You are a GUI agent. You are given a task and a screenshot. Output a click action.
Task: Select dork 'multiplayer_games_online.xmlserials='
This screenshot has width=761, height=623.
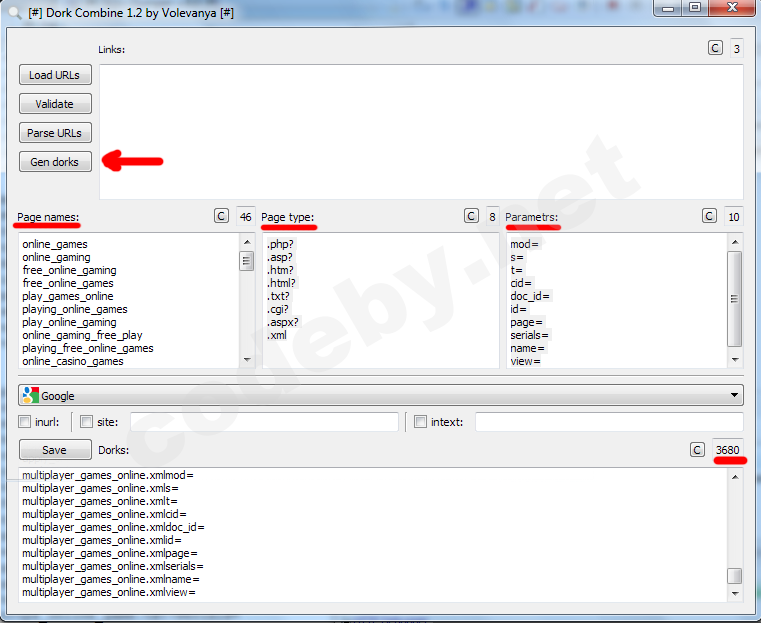point(113,566)
